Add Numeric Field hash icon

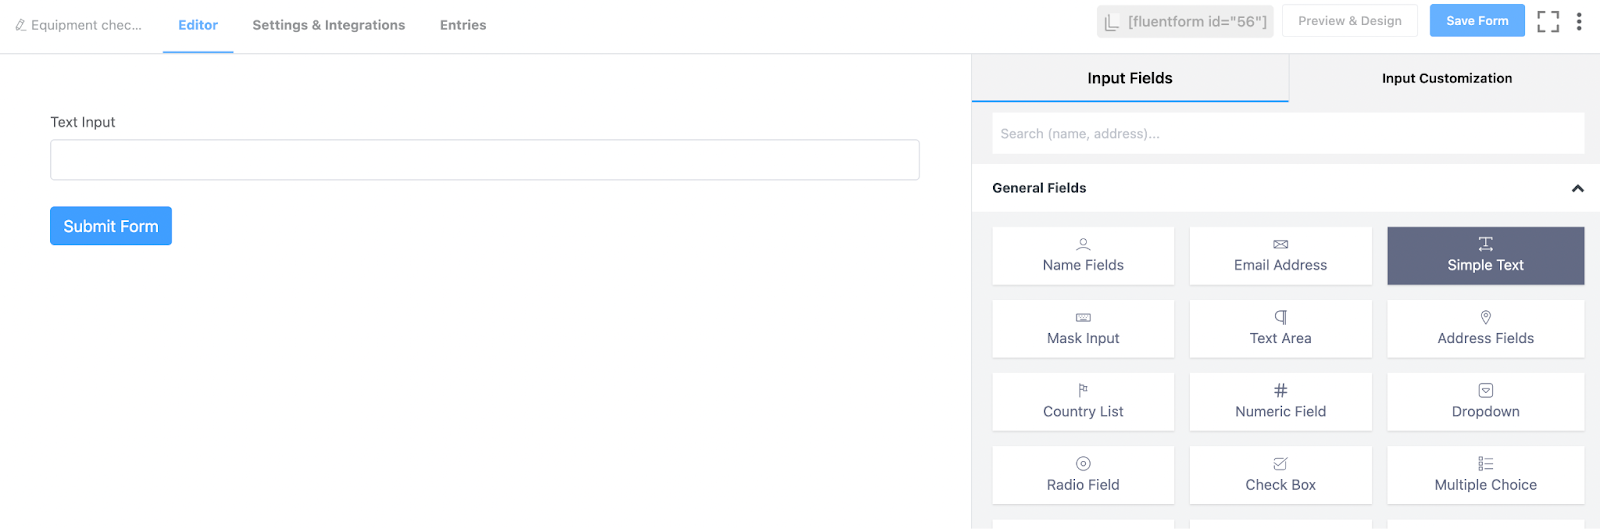point(1280,390)
